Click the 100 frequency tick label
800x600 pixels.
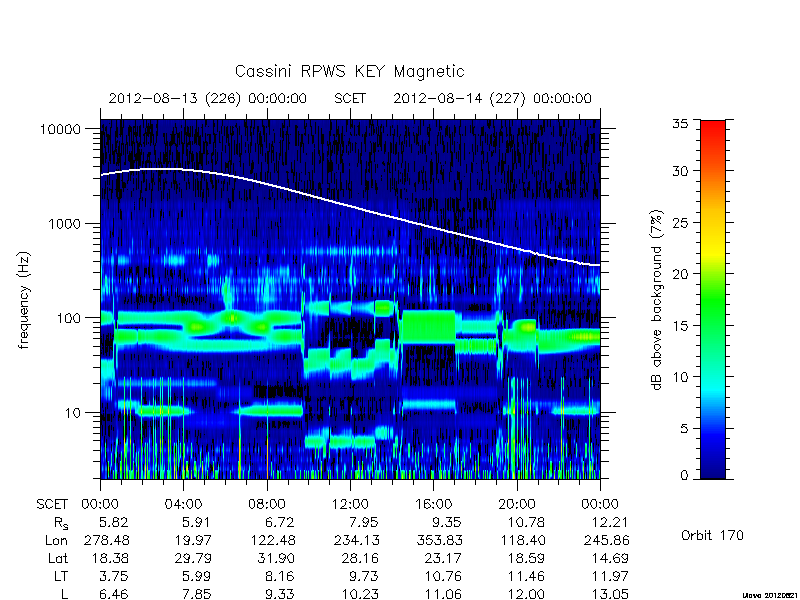point(69,318)
